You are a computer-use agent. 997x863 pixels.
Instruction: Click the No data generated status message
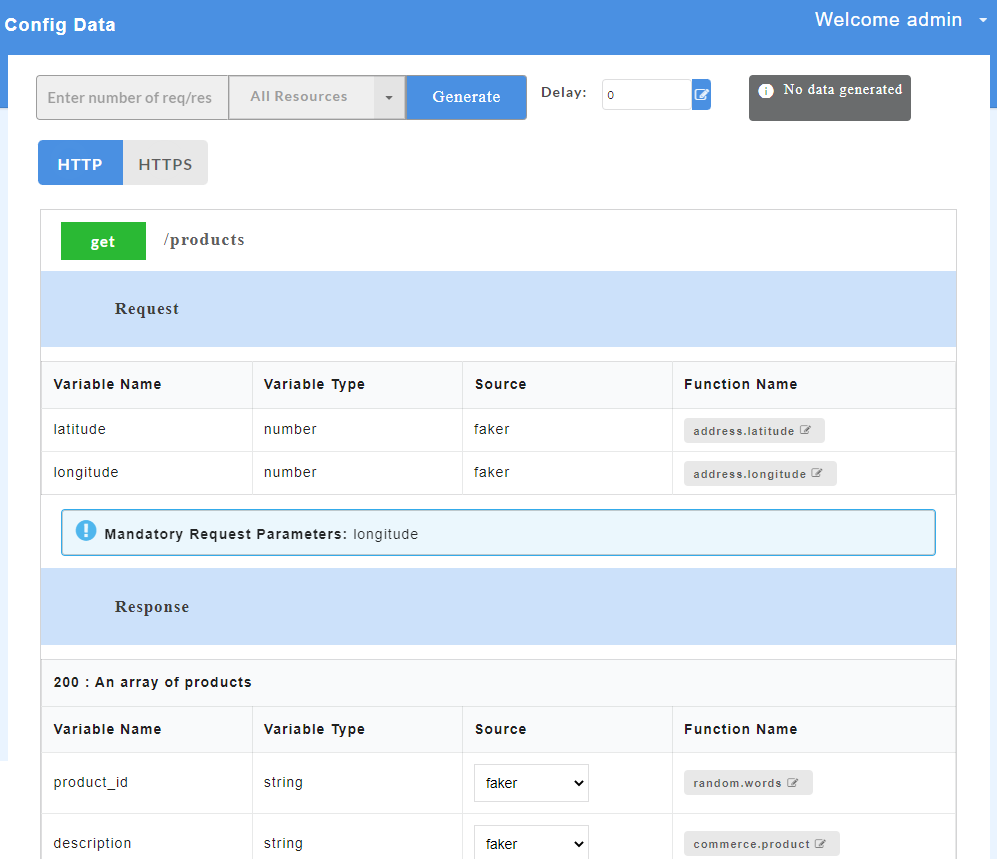(x=830, y=98)
